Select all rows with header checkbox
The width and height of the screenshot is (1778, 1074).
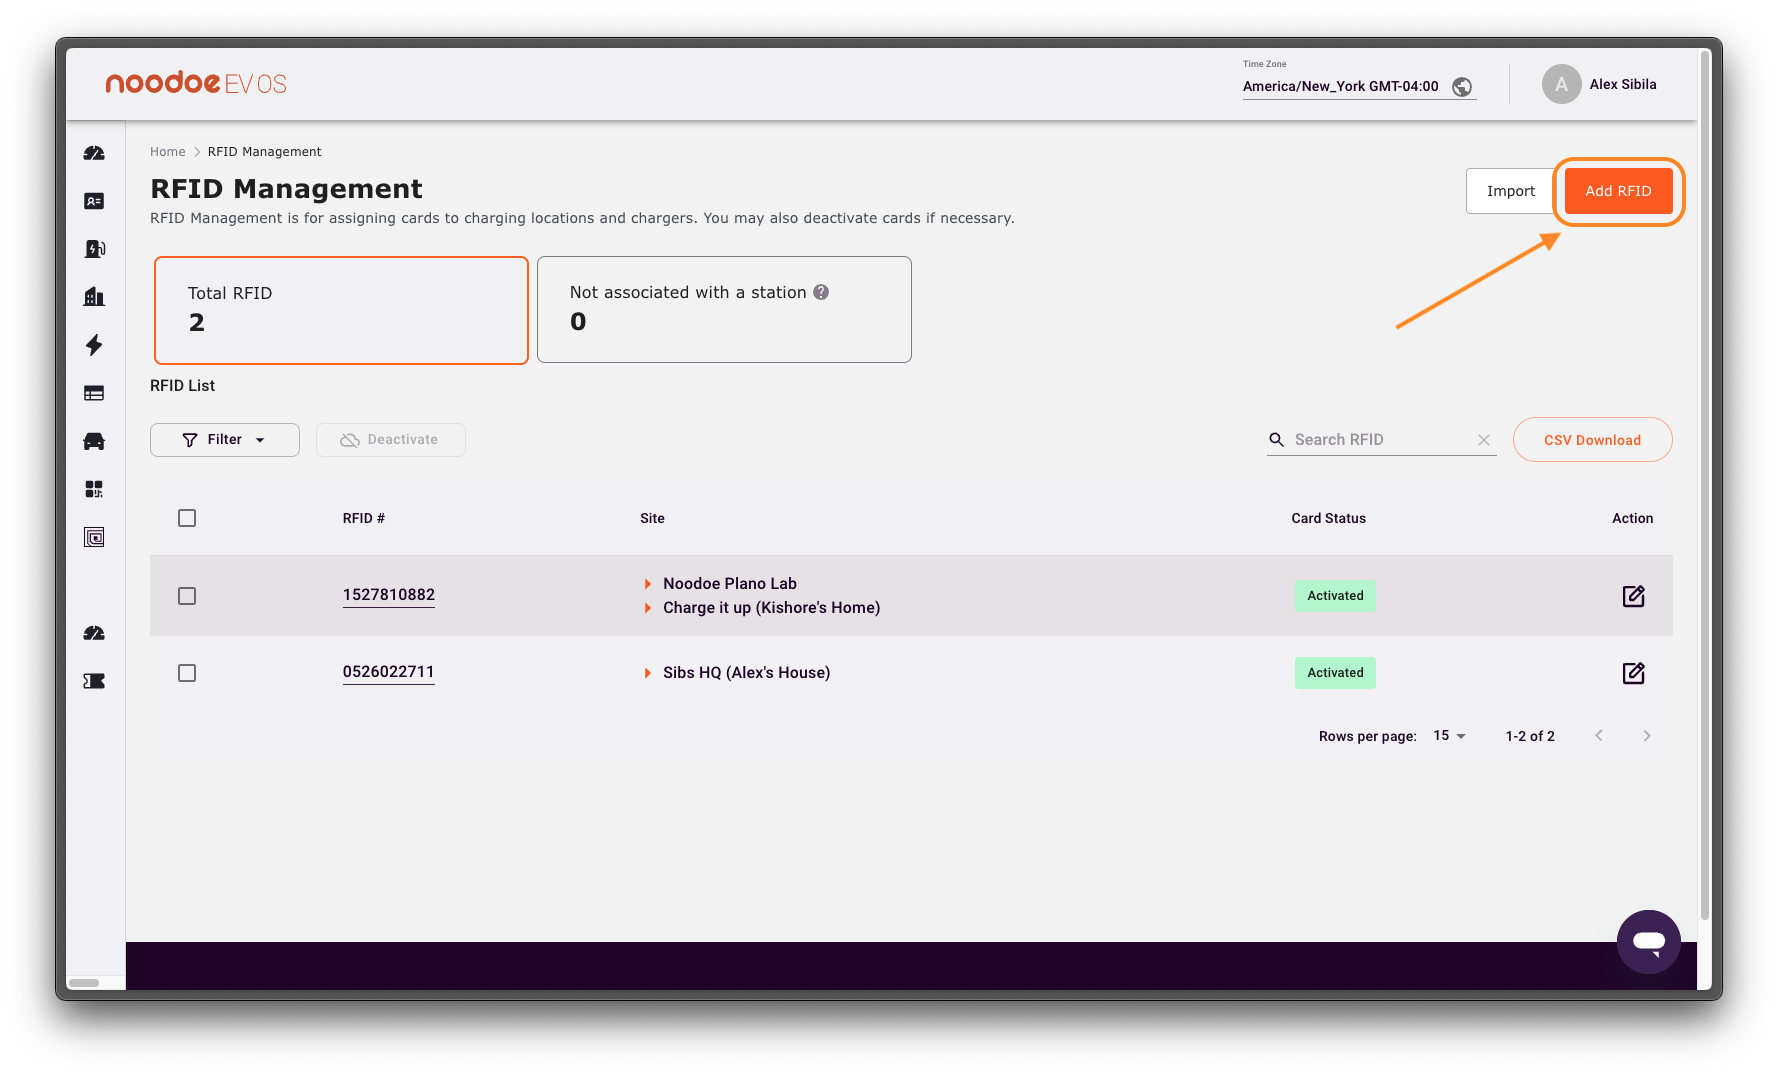[x=187, y=518]
